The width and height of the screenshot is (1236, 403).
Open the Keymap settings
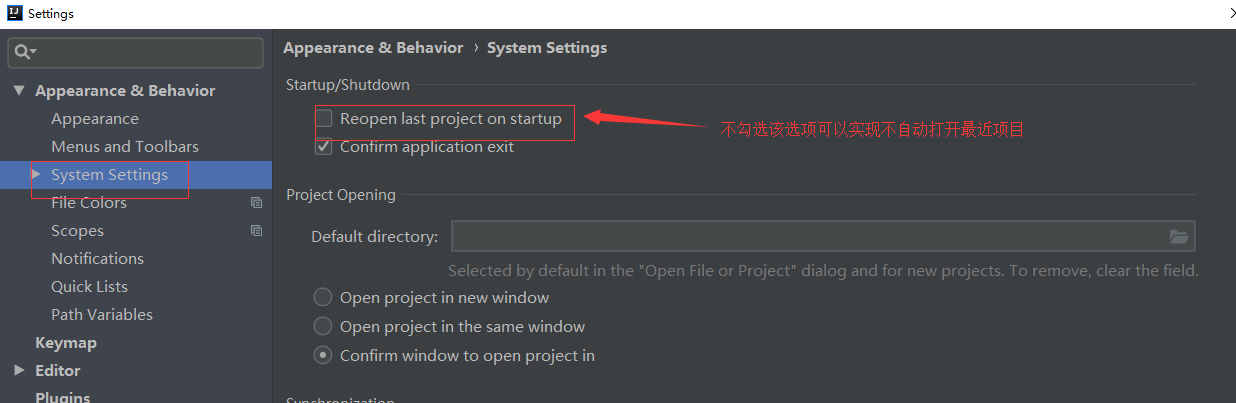pyautogui.click(x=66, y=343)
